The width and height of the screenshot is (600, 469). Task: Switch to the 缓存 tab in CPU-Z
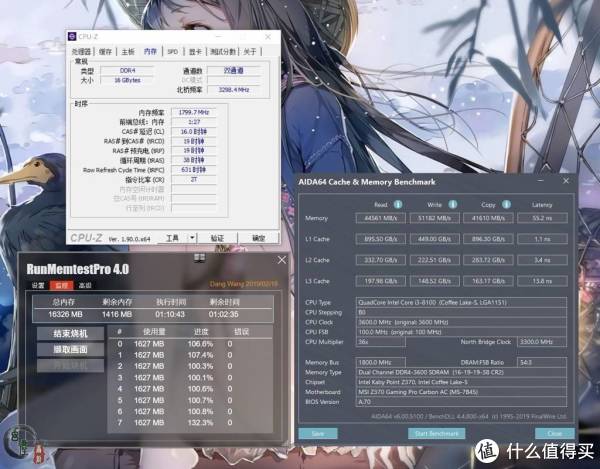coord(105,52)
